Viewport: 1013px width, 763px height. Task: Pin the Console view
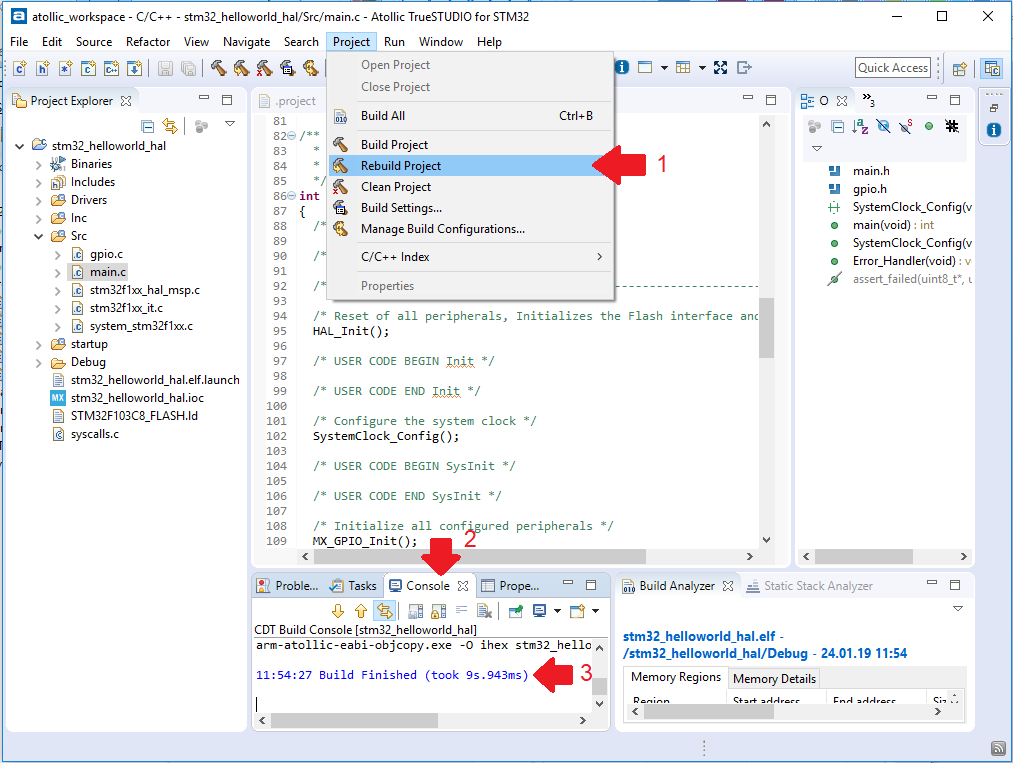pos(514,611)
